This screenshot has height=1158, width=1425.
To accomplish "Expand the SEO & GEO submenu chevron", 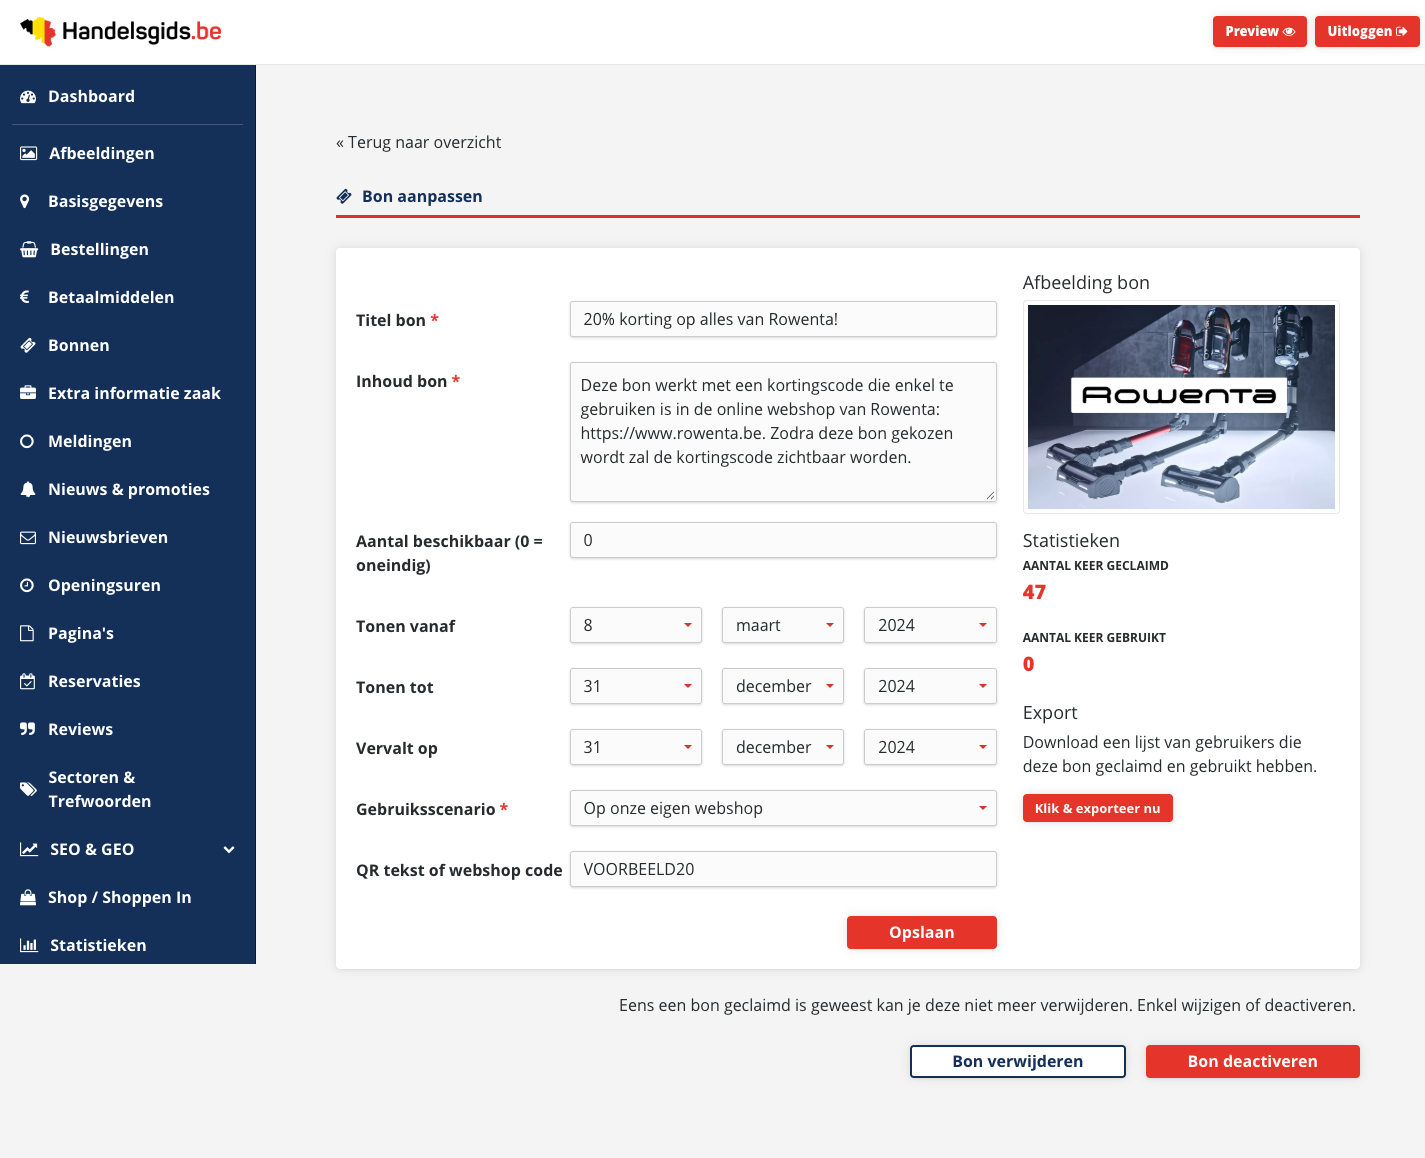I will coord(229,849).
